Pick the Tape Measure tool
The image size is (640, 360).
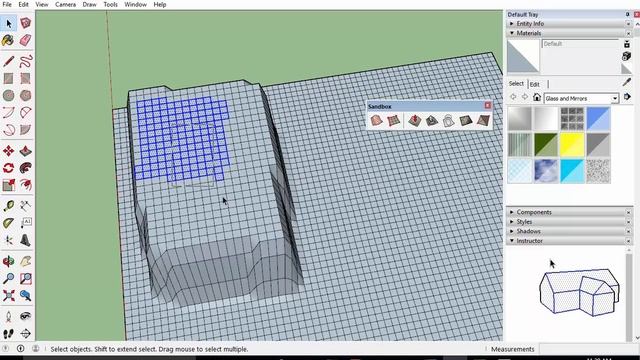coord(9,206)
